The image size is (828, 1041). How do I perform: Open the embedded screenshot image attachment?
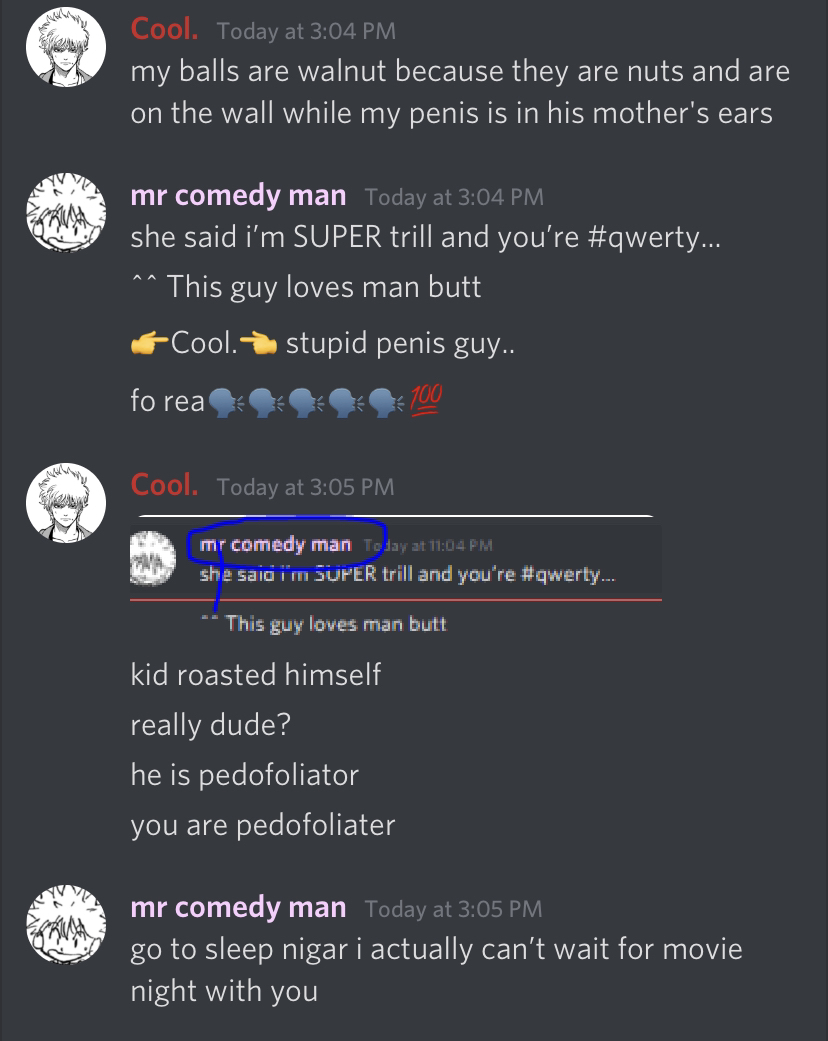[396, 576]
